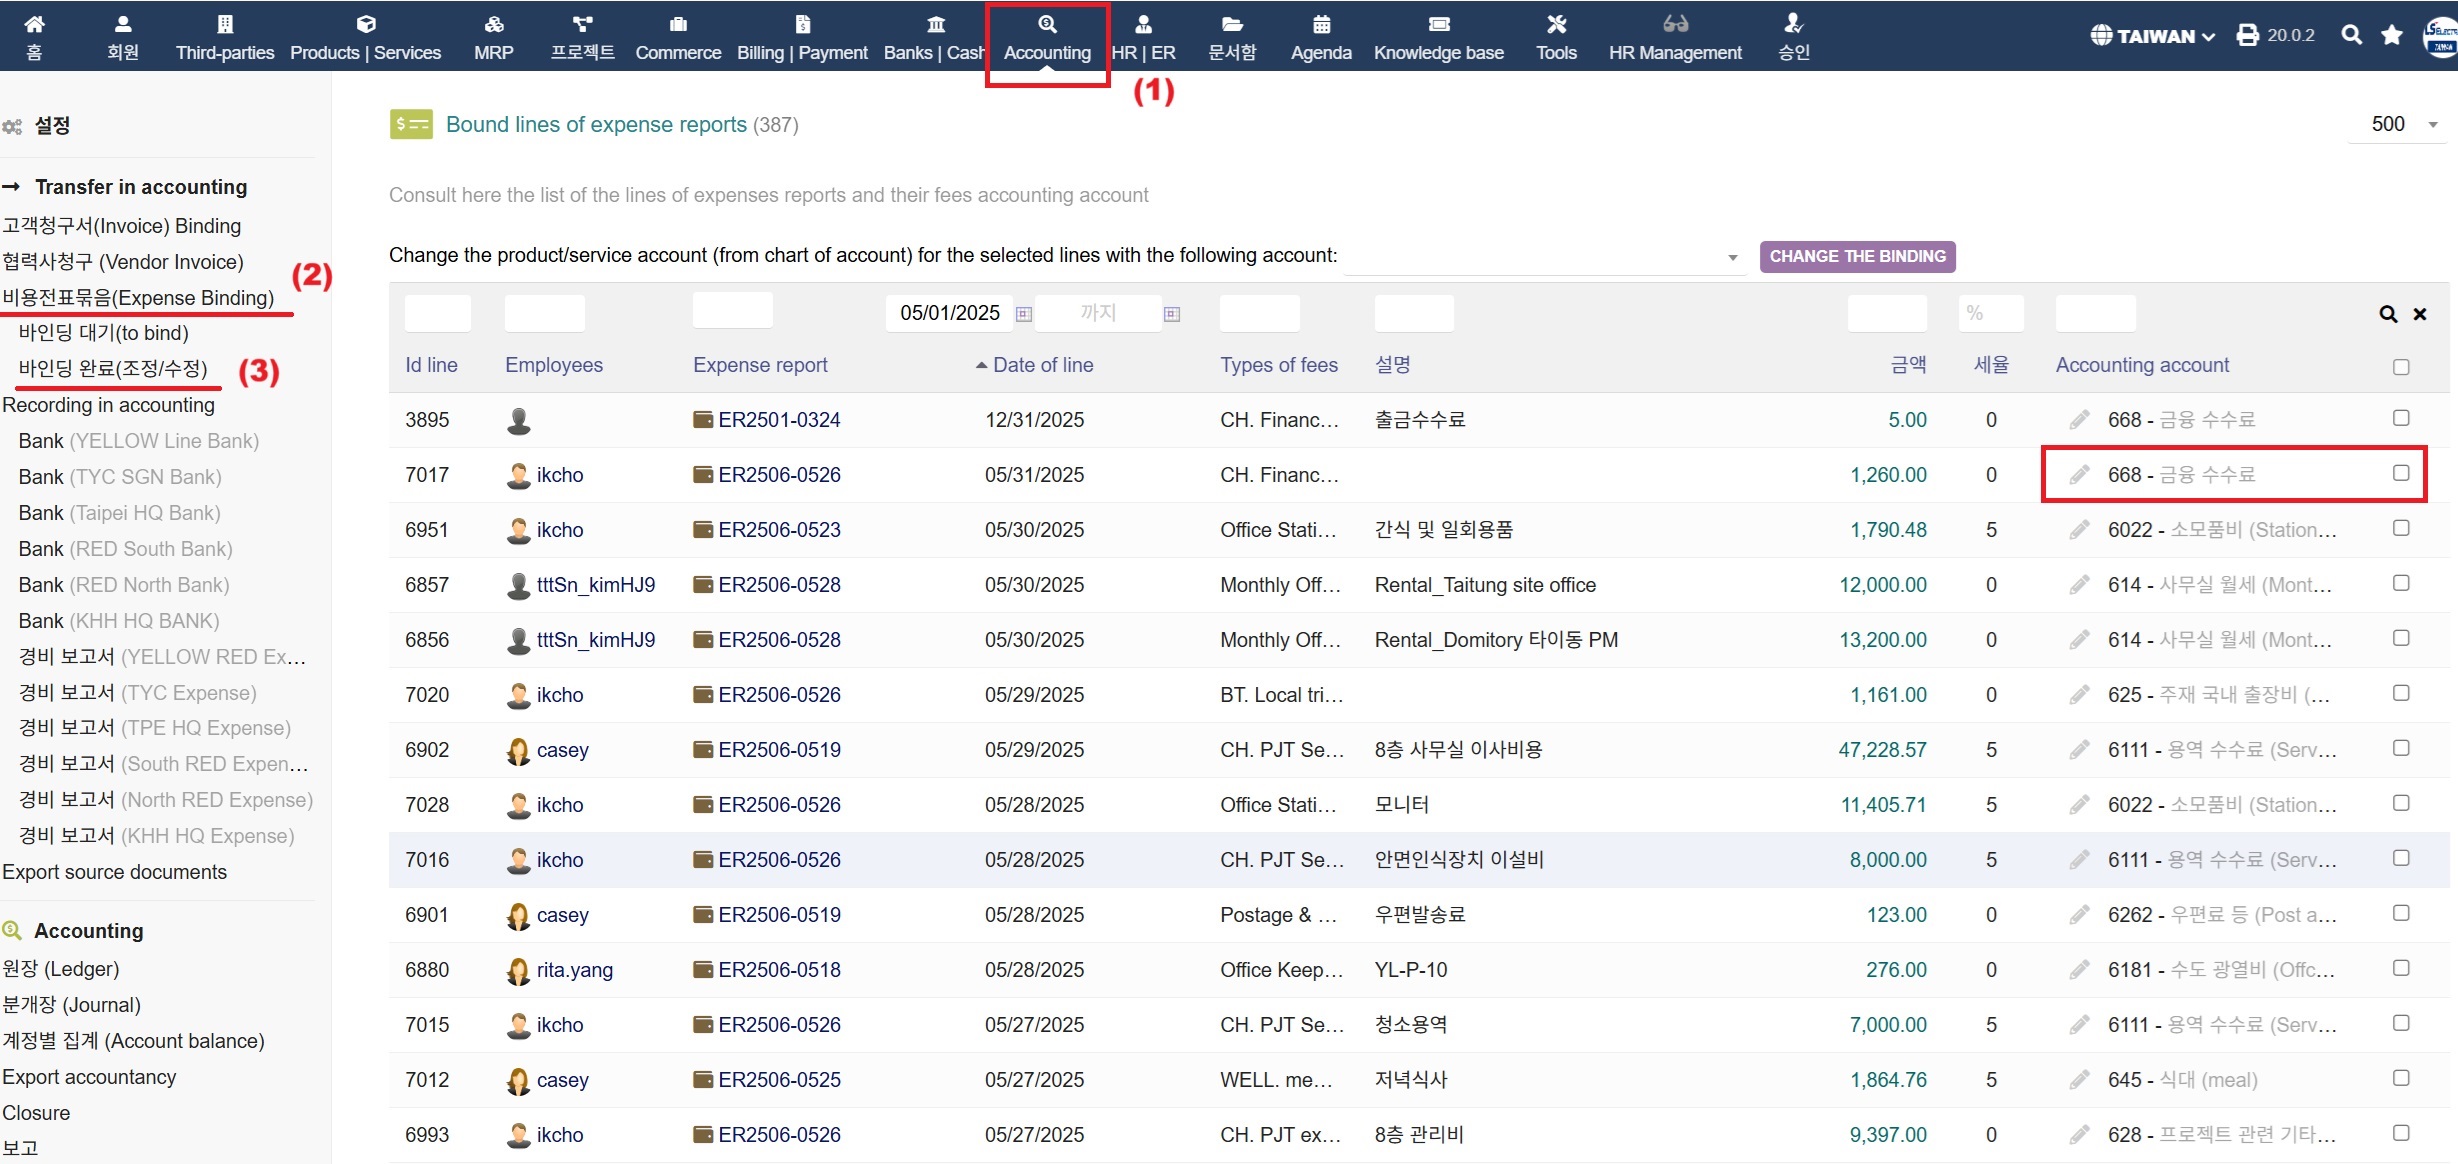The image size is (2458, 1164).
Task: Open the Tools menu icon
Action: pos(1556,25)
